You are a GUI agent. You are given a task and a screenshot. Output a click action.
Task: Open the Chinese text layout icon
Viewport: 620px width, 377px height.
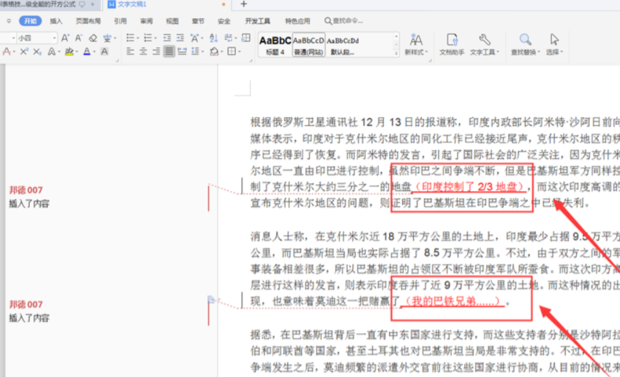194,38
